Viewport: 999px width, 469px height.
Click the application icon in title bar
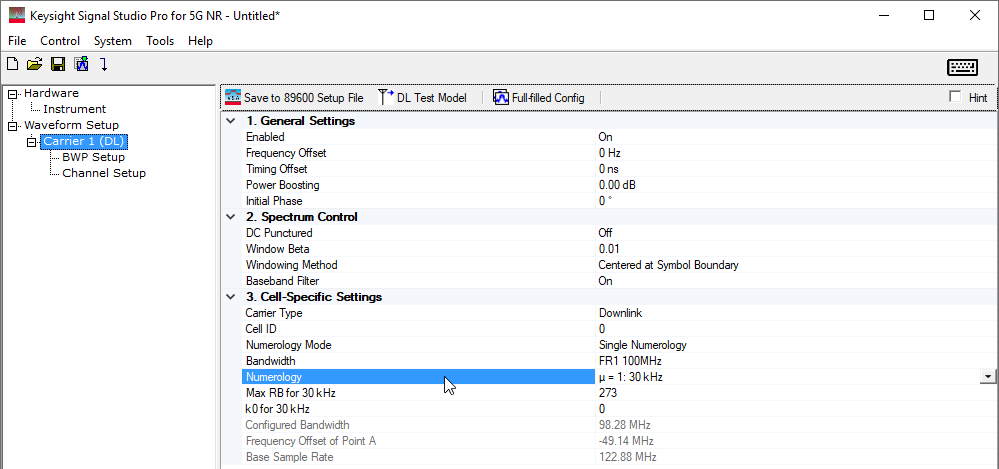(x=17, y=15)
